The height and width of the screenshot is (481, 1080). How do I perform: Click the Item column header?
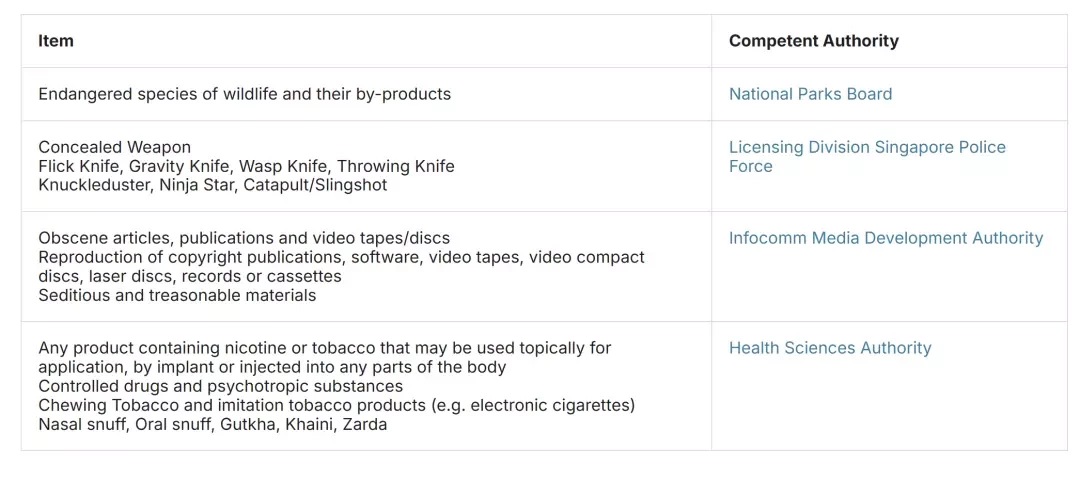click(x=56, y=41)
